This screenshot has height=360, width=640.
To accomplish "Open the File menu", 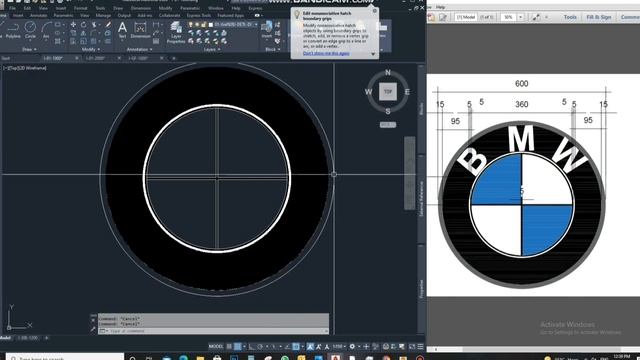I will tap(12, 8).
